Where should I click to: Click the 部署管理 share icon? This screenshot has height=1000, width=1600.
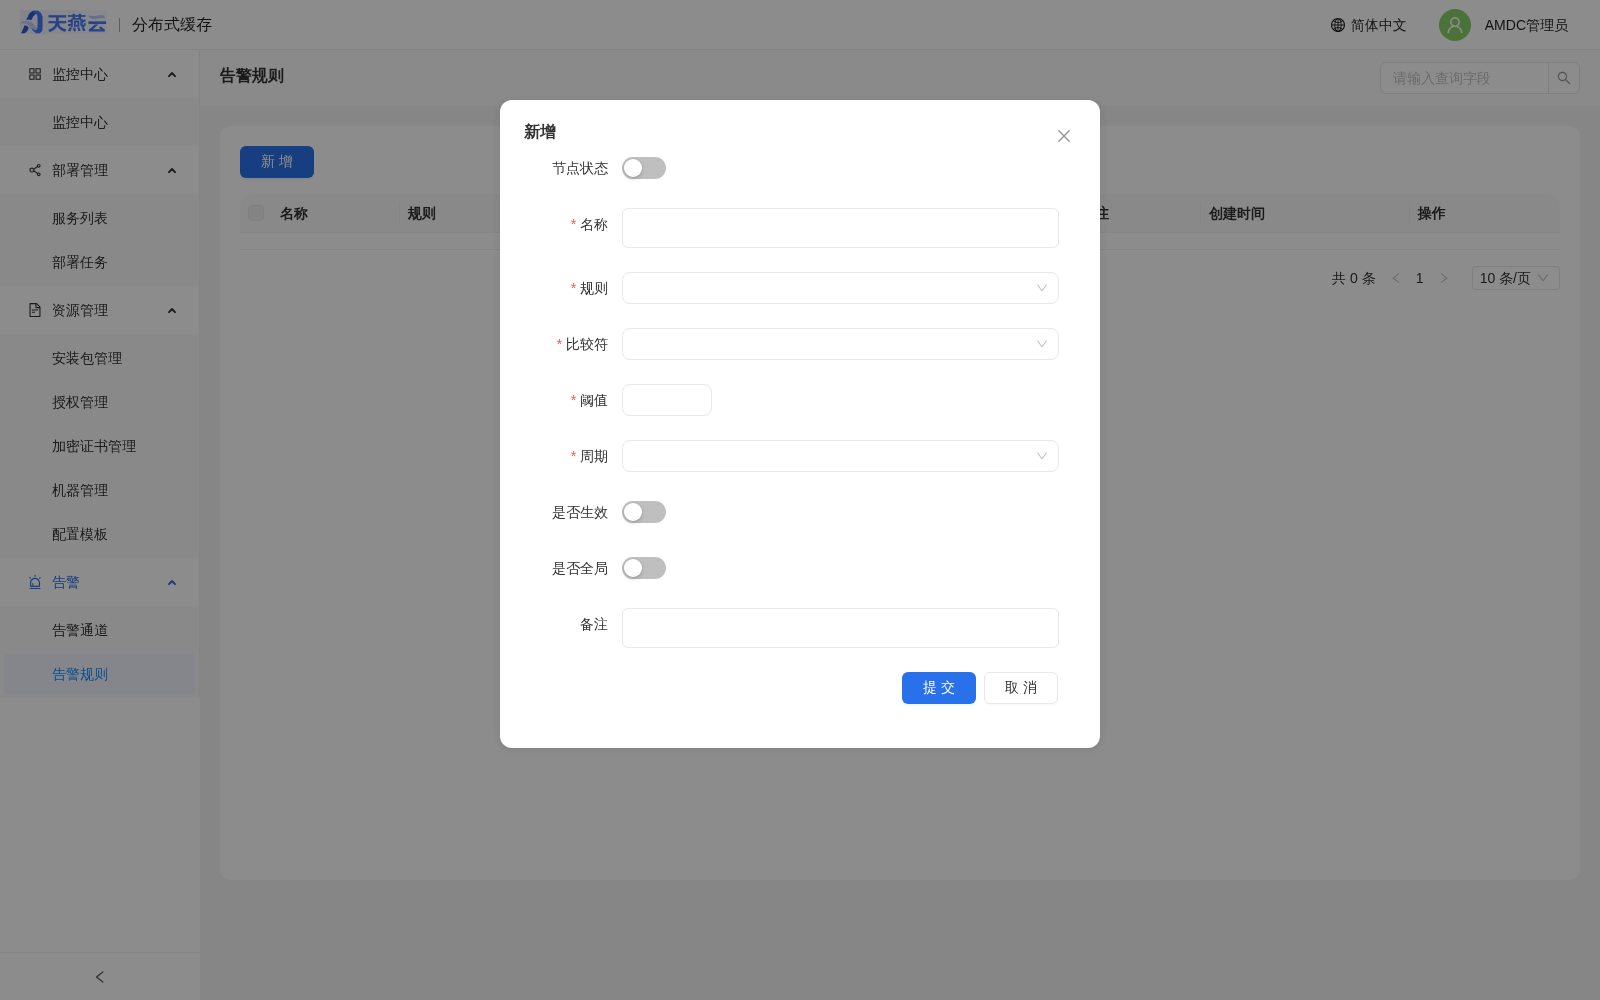35,170
